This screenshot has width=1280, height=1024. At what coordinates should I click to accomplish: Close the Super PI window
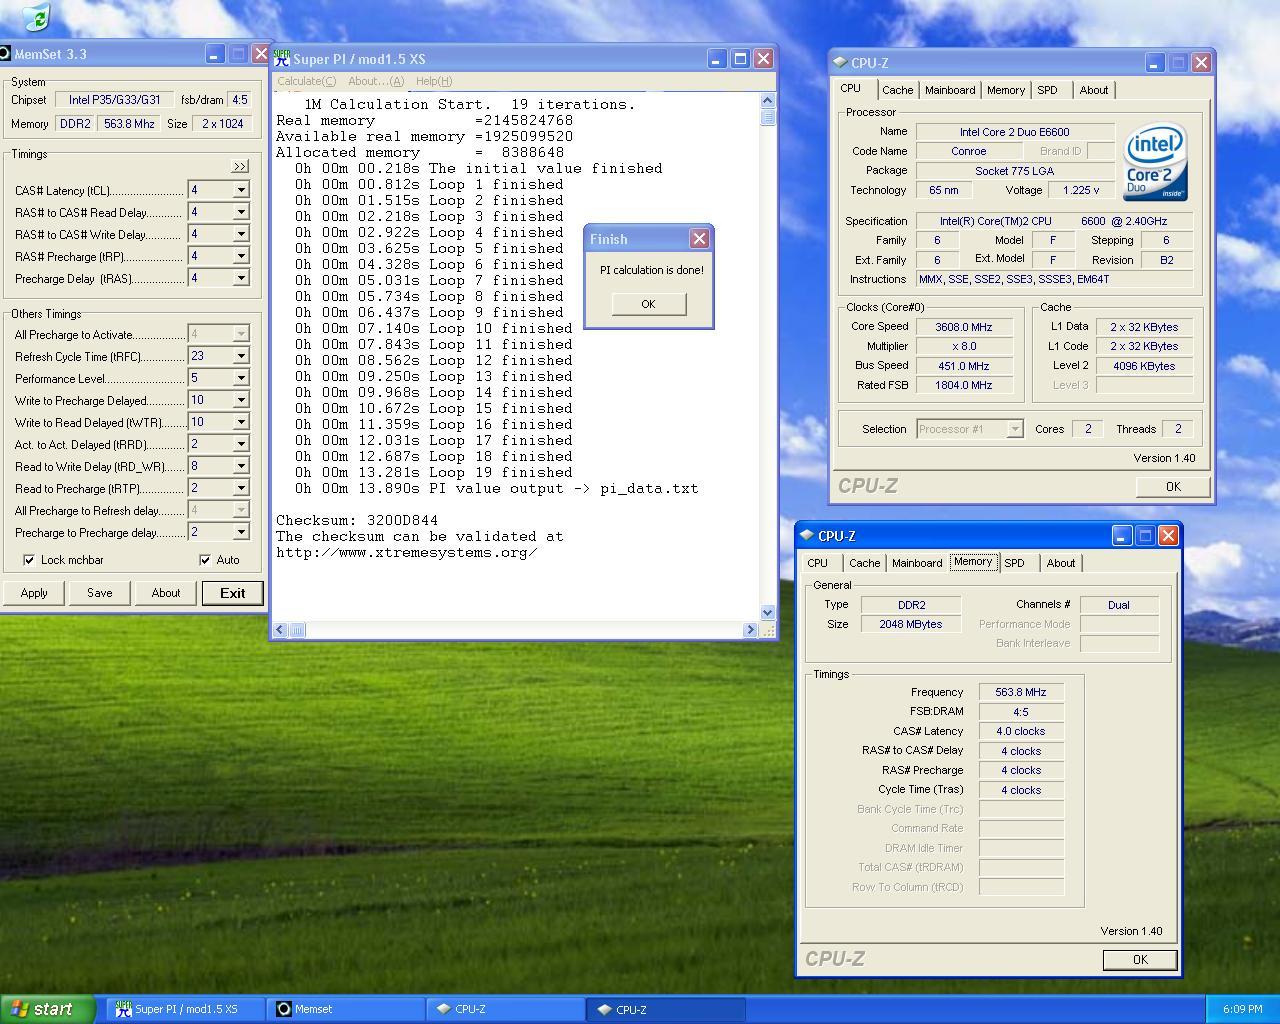(763, 59)
